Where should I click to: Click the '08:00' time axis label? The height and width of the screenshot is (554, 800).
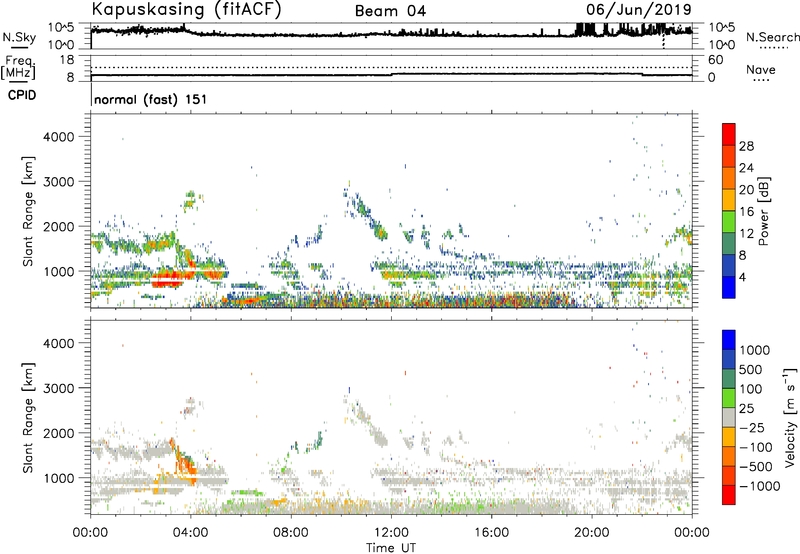coord(291,532)
